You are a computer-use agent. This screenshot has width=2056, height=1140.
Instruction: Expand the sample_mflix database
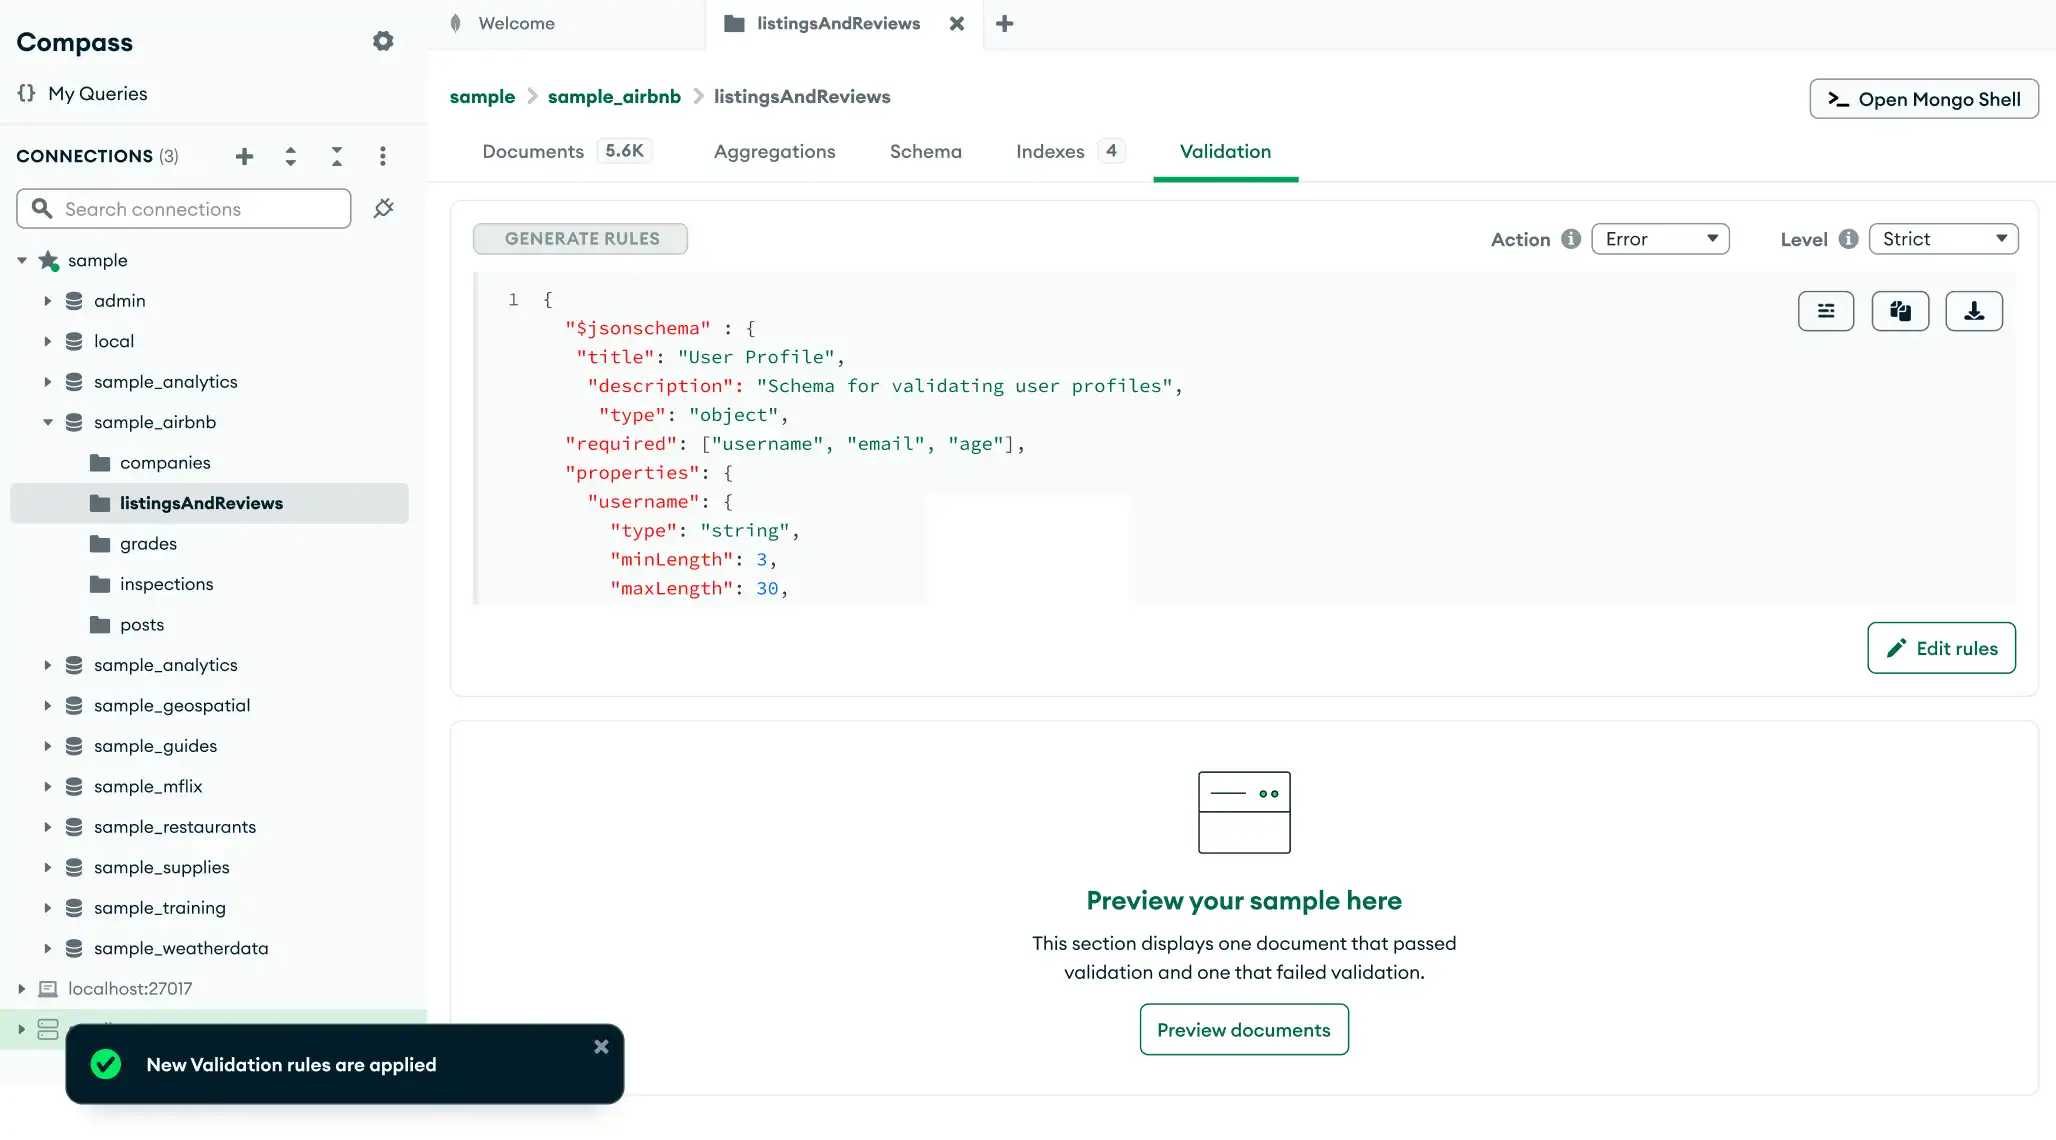coord(46,786)
